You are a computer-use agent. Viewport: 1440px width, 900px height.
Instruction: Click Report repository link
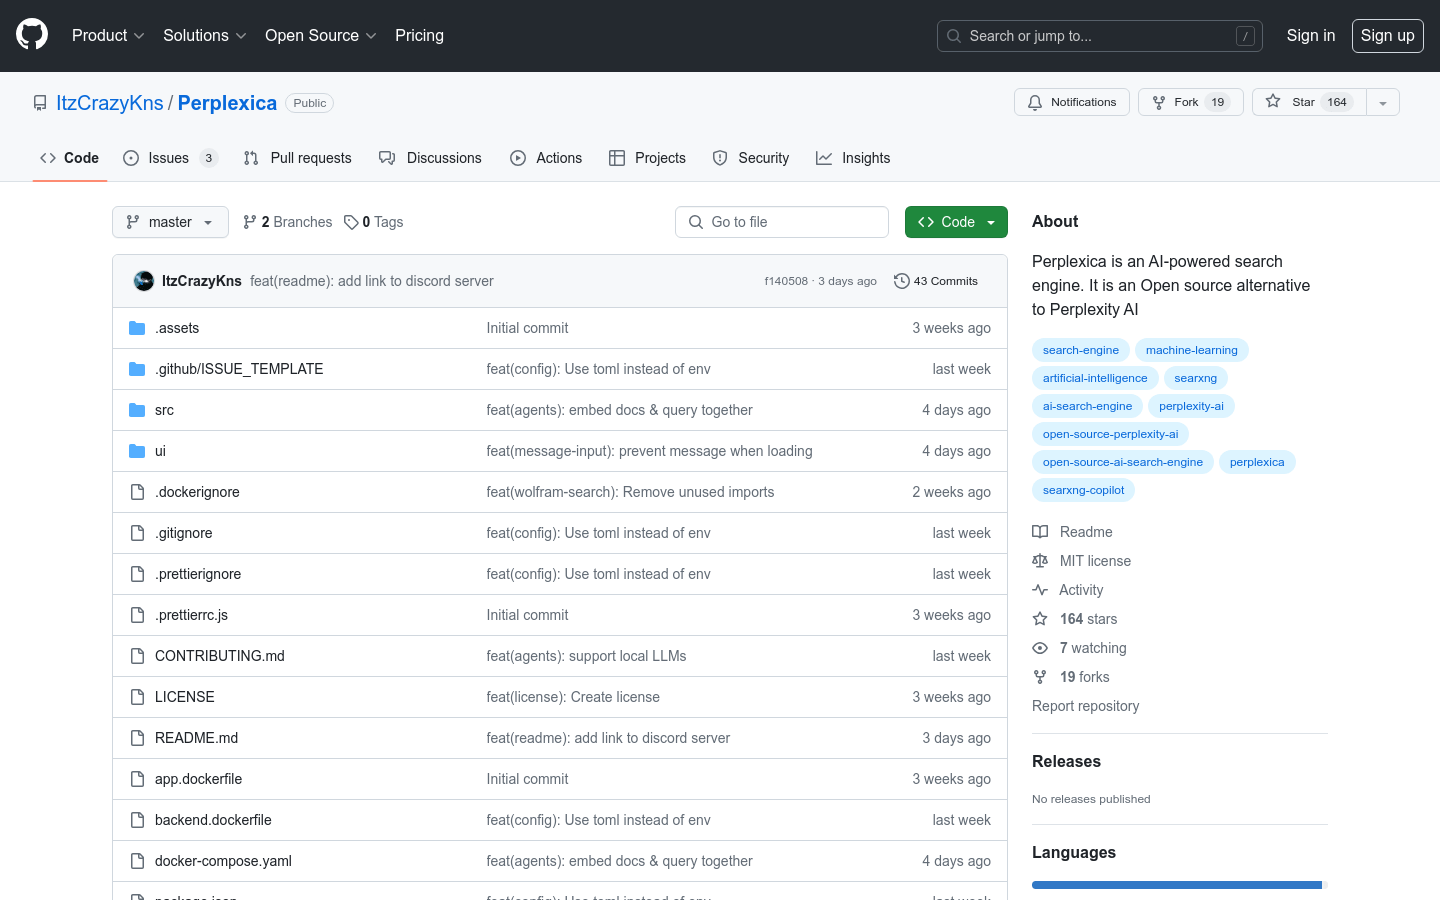[1085, 706]
